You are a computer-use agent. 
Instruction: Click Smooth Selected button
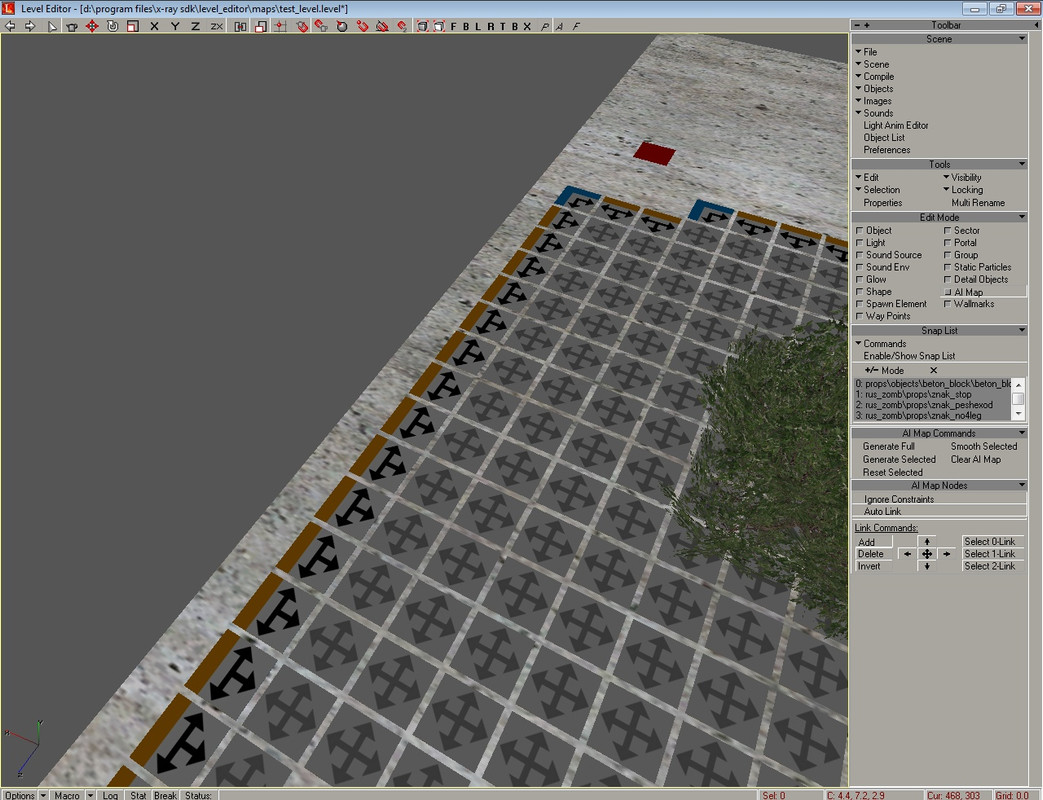coord(984,447)
